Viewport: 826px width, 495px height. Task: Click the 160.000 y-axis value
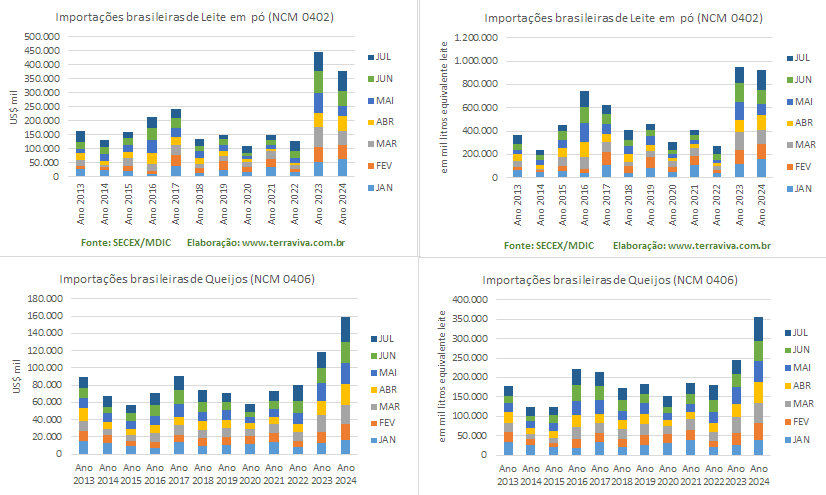(45, 316)
